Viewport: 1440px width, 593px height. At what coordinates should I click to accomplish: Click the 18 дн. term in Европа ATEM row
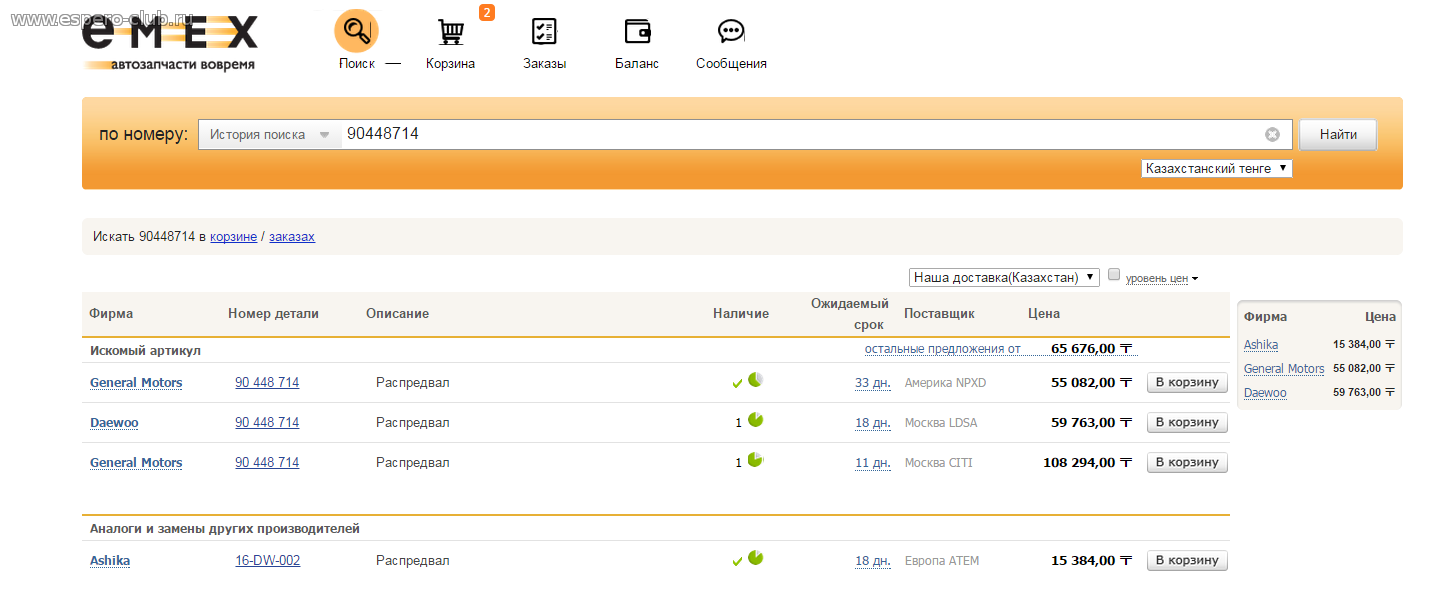tap(873, 561)
